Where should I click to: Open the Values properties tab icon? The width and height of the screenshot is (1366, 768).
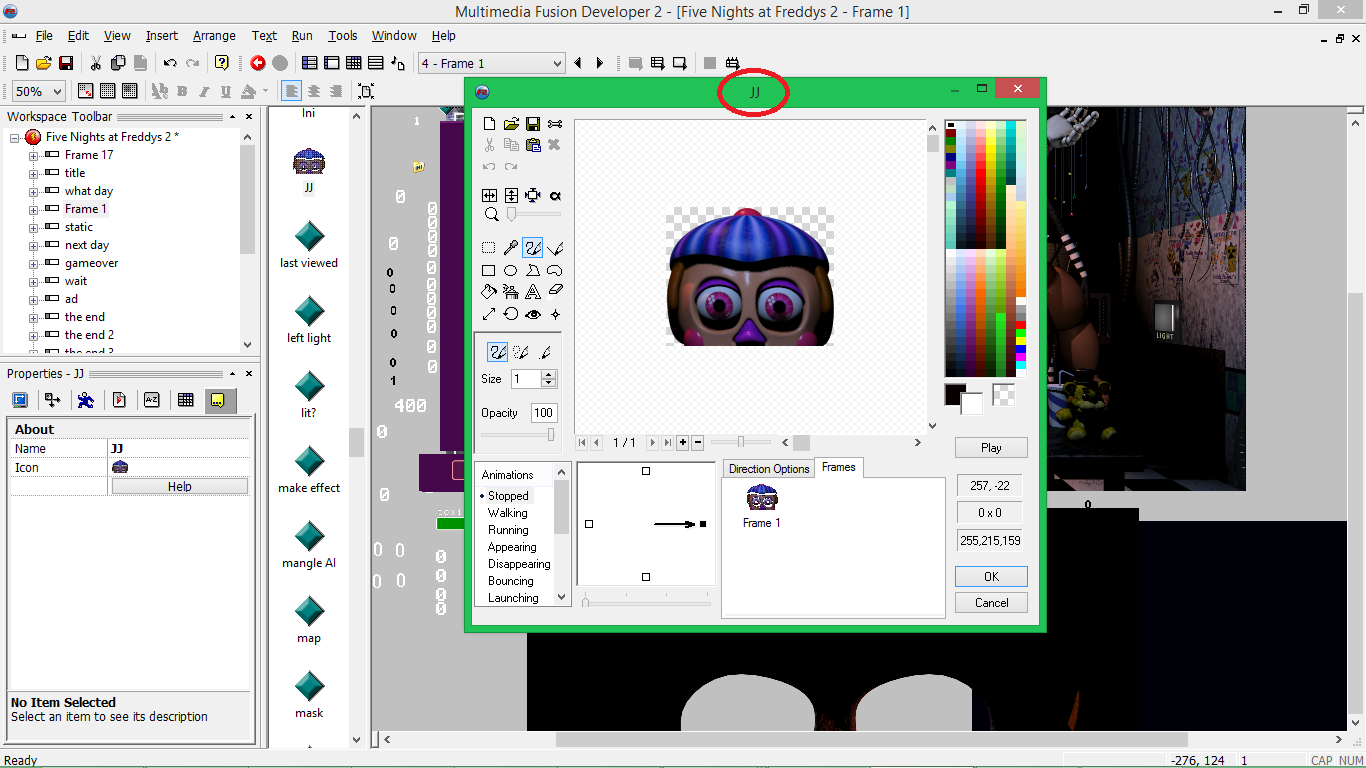coord(152,400)
